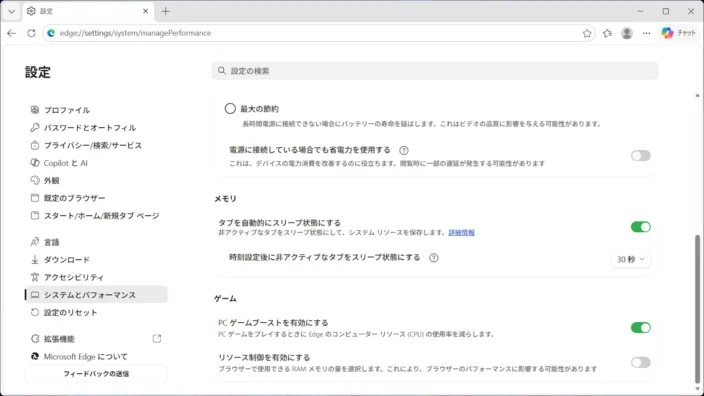This screenshot has height=396, width=704.
Task: Open the settings and more ellipsis menu
Action: [x=646, y=33]
